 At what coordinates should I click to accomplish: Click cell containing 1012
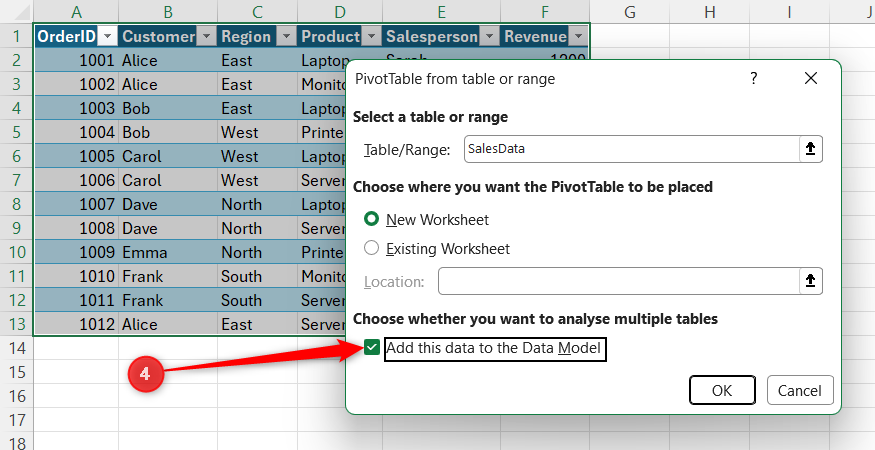click(76, 324)
